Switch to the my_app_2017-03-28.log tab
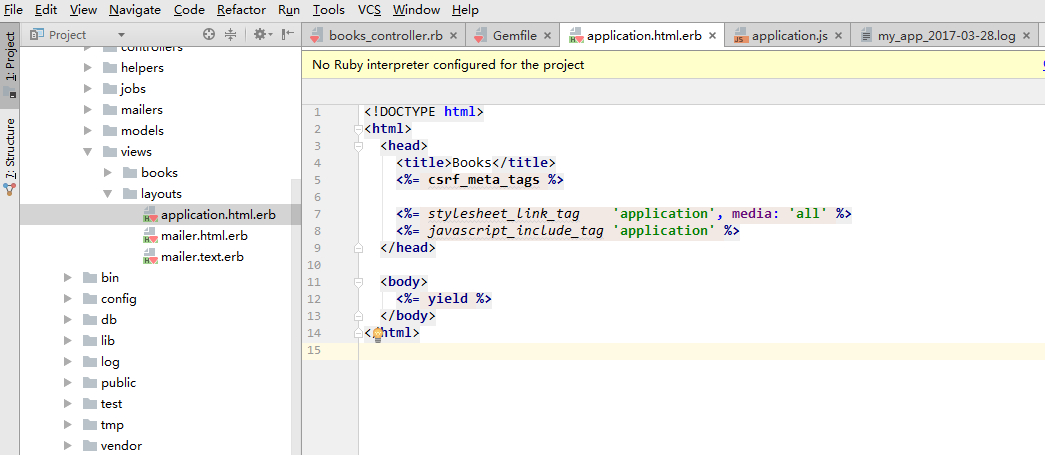This screenshot has width=1045, height=455. 946,36
